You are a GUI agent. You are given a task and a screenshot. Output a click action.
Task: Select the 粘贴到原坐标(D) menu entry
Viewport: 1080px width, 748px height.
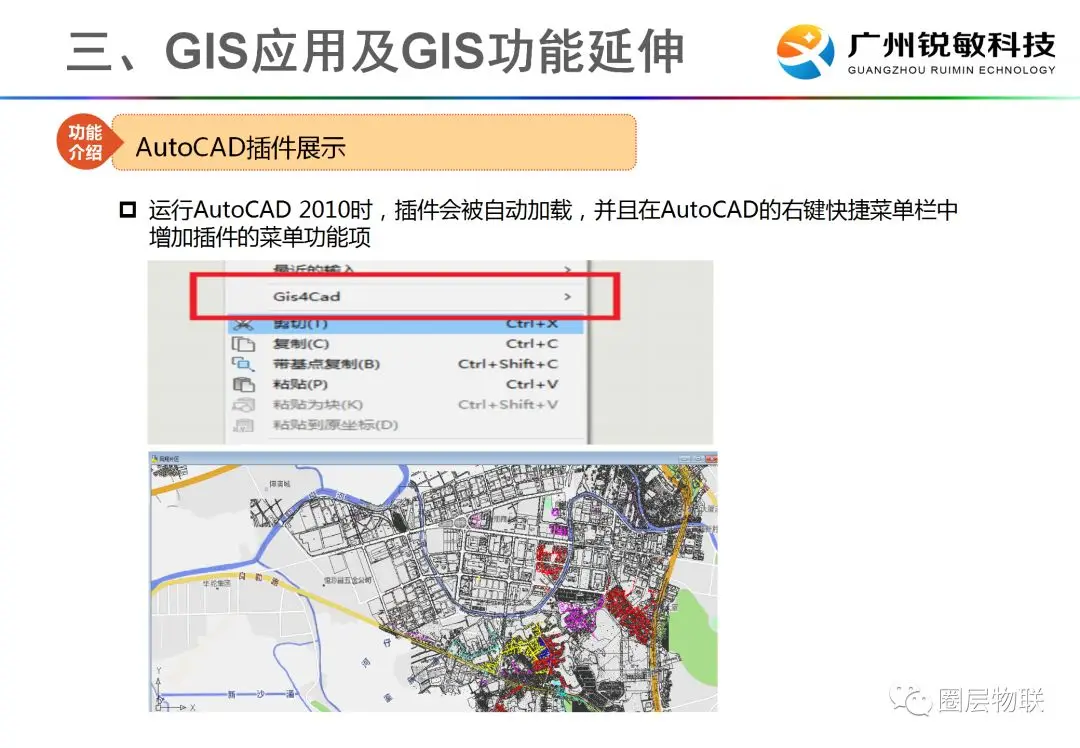[406, 425]
